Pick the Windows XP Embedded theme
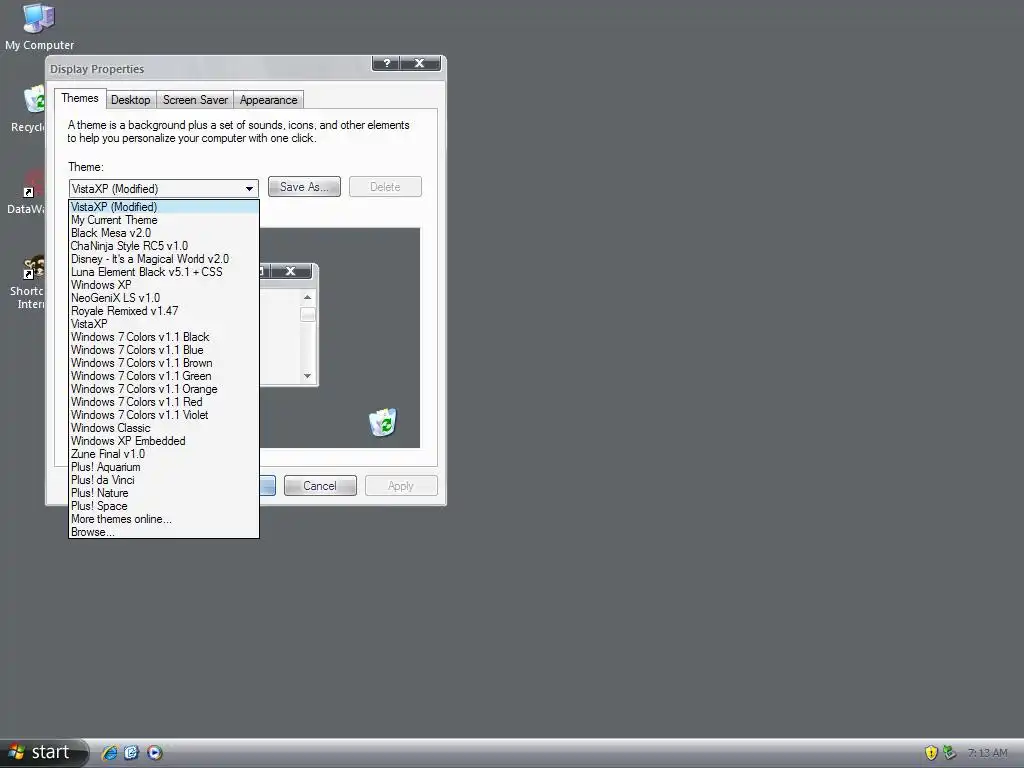 coord(164,441)
